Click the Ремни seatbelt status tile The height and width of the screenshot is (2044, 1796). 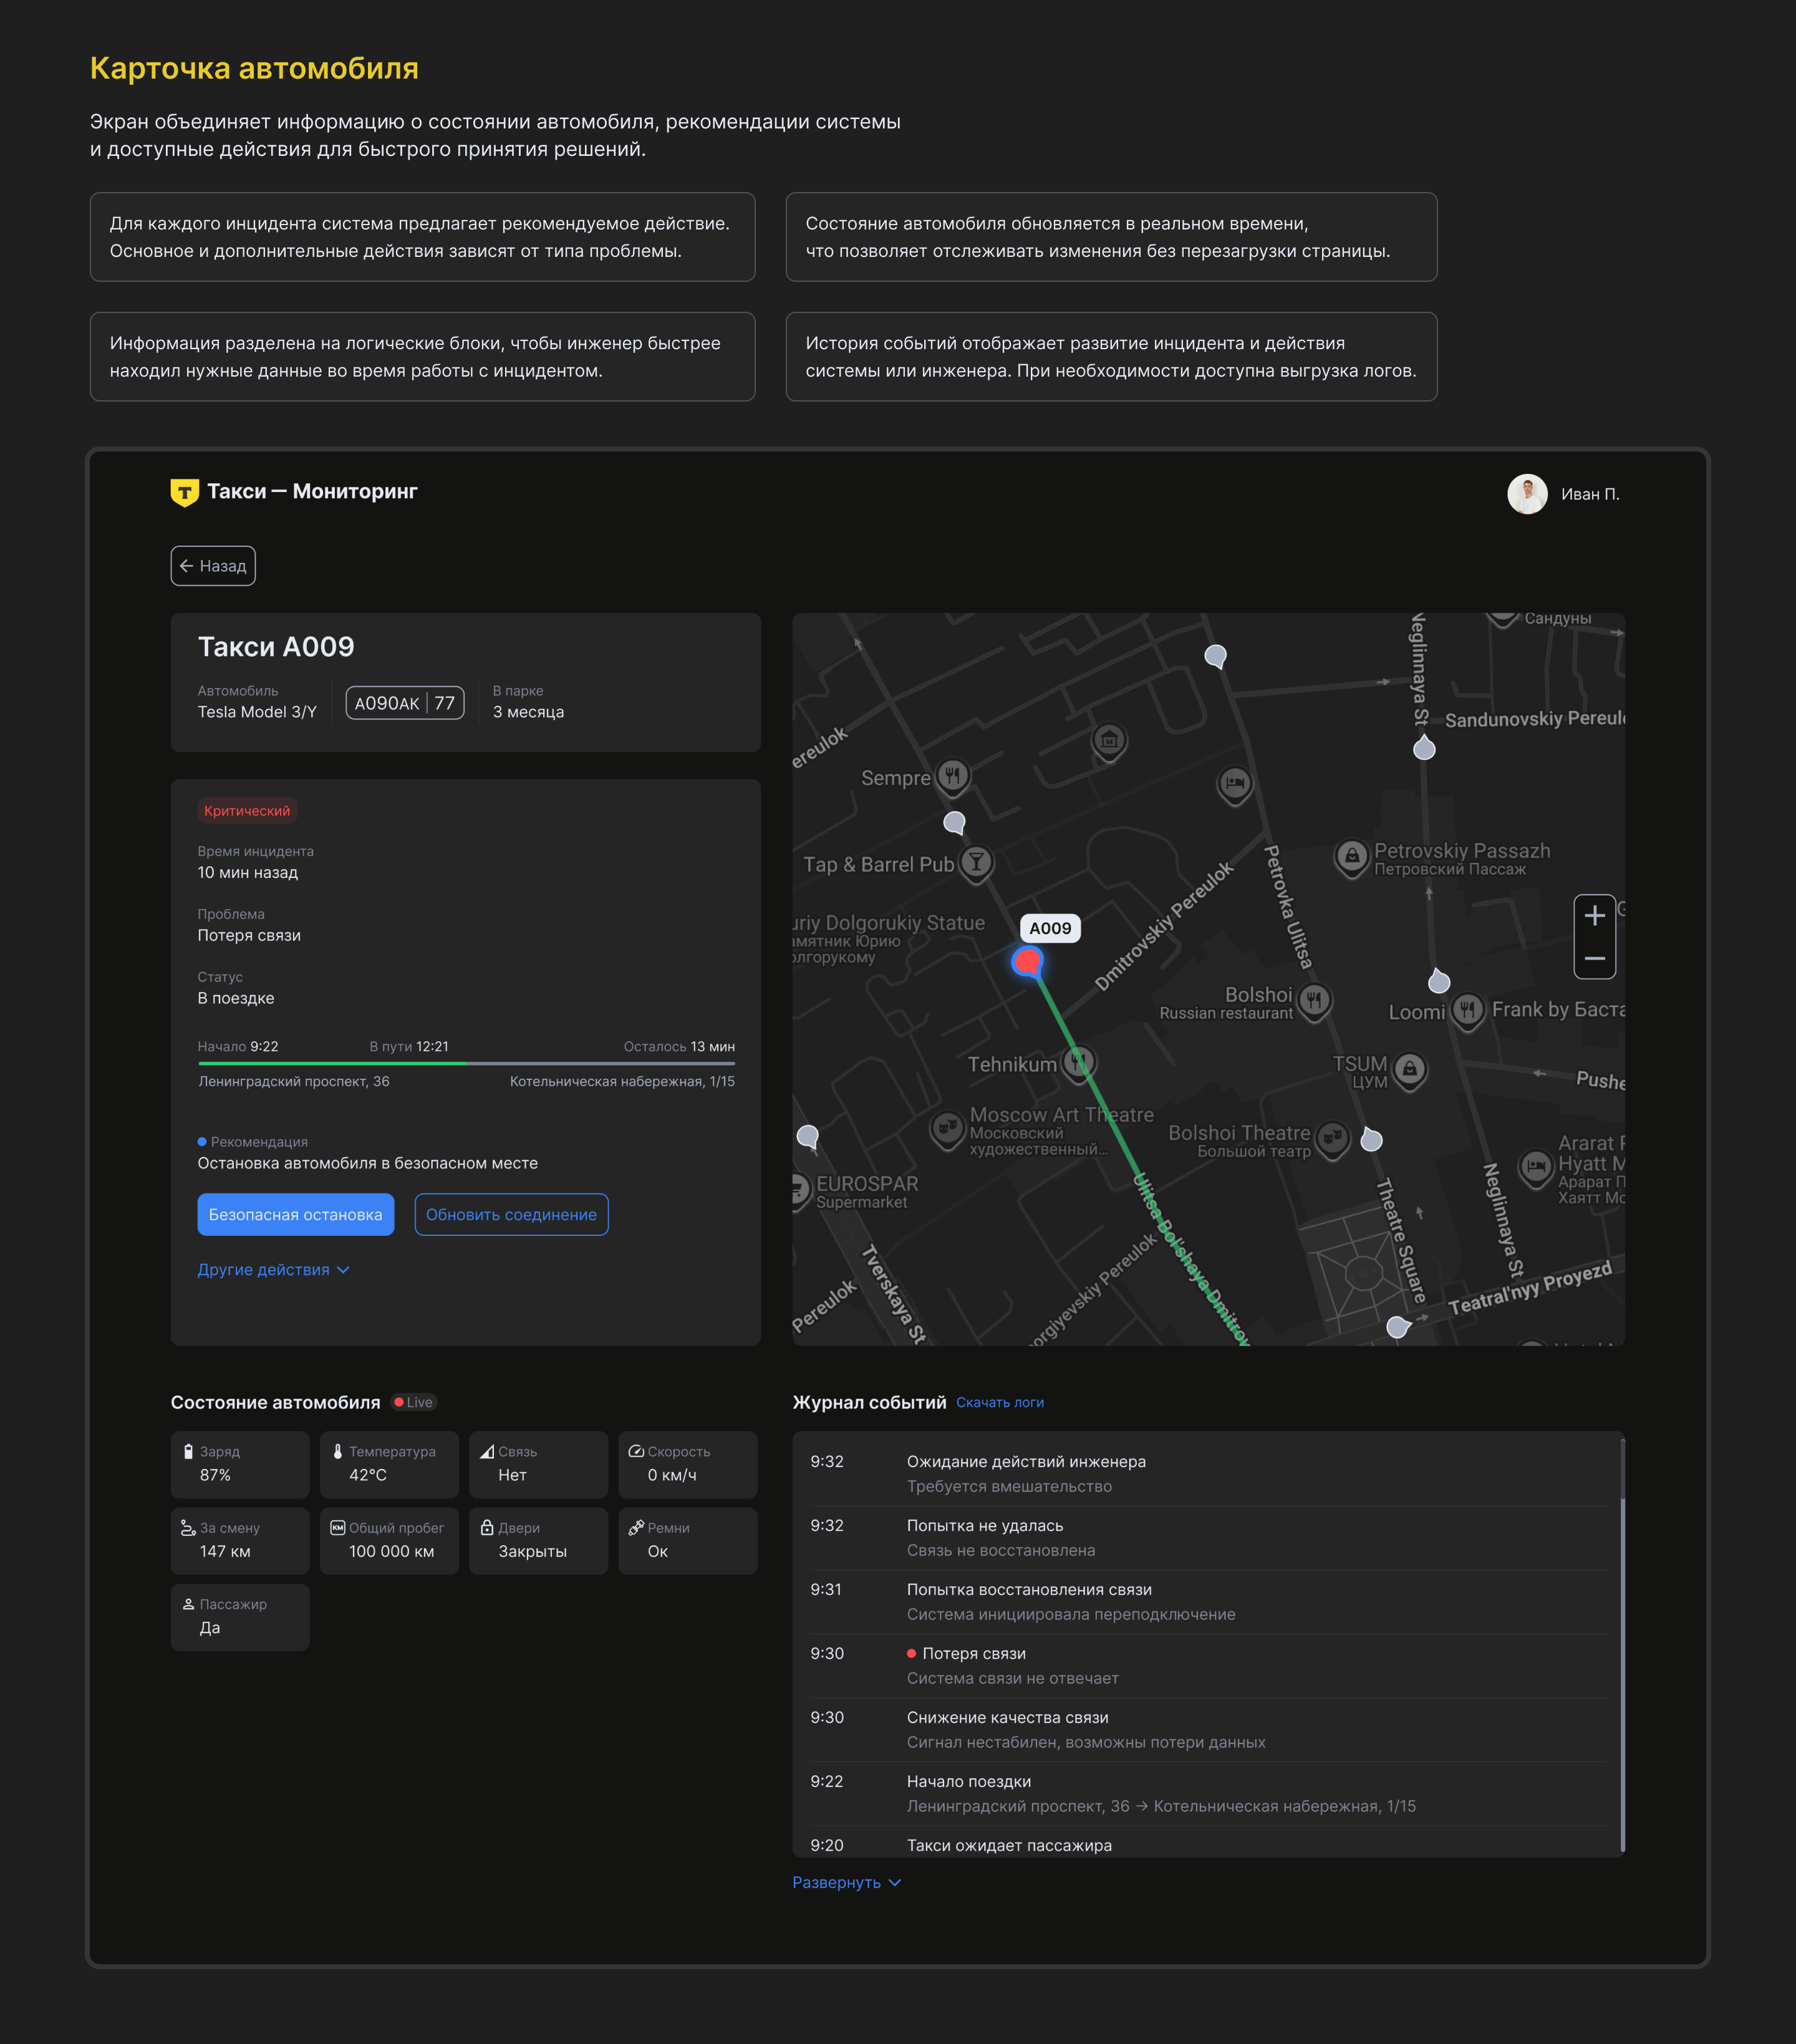coord(688,1541)
